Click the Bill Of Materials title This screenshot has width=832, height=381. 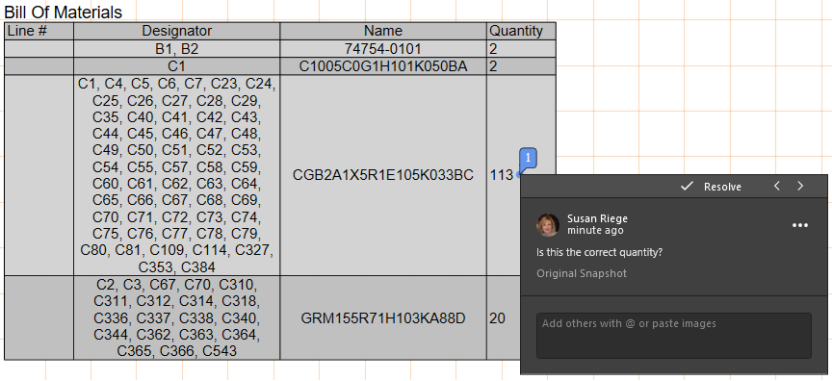63,12
